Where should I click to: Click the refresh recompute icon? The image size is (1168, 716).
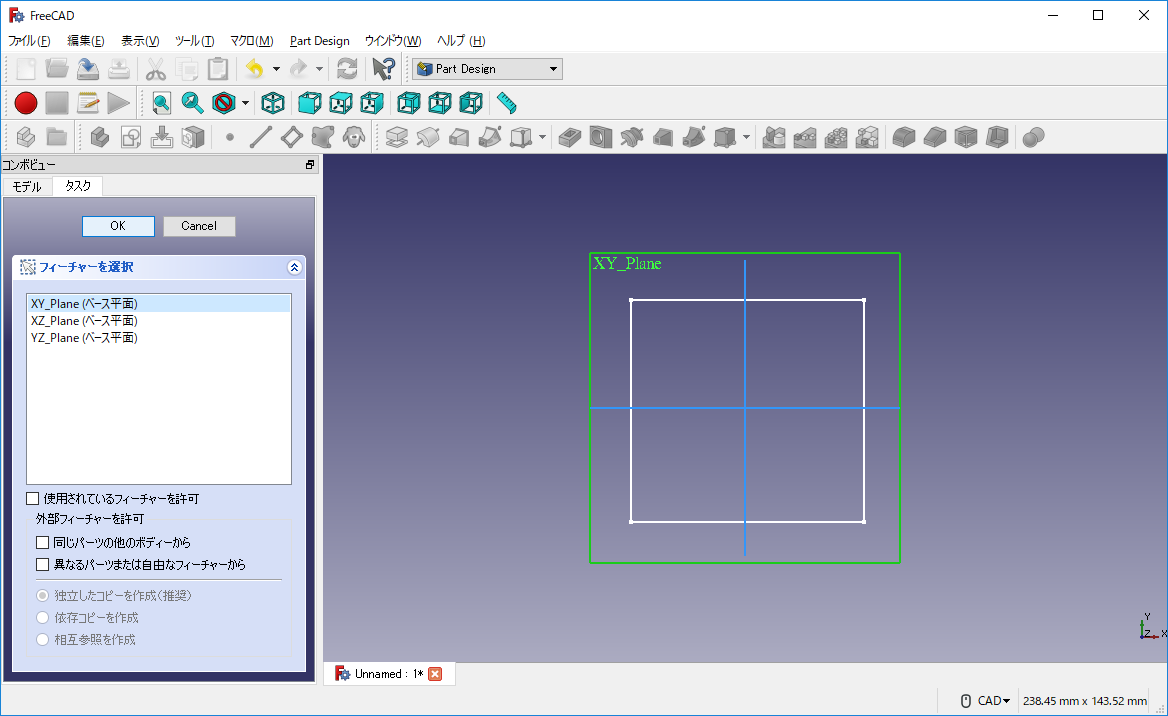(x=347, y=69)
